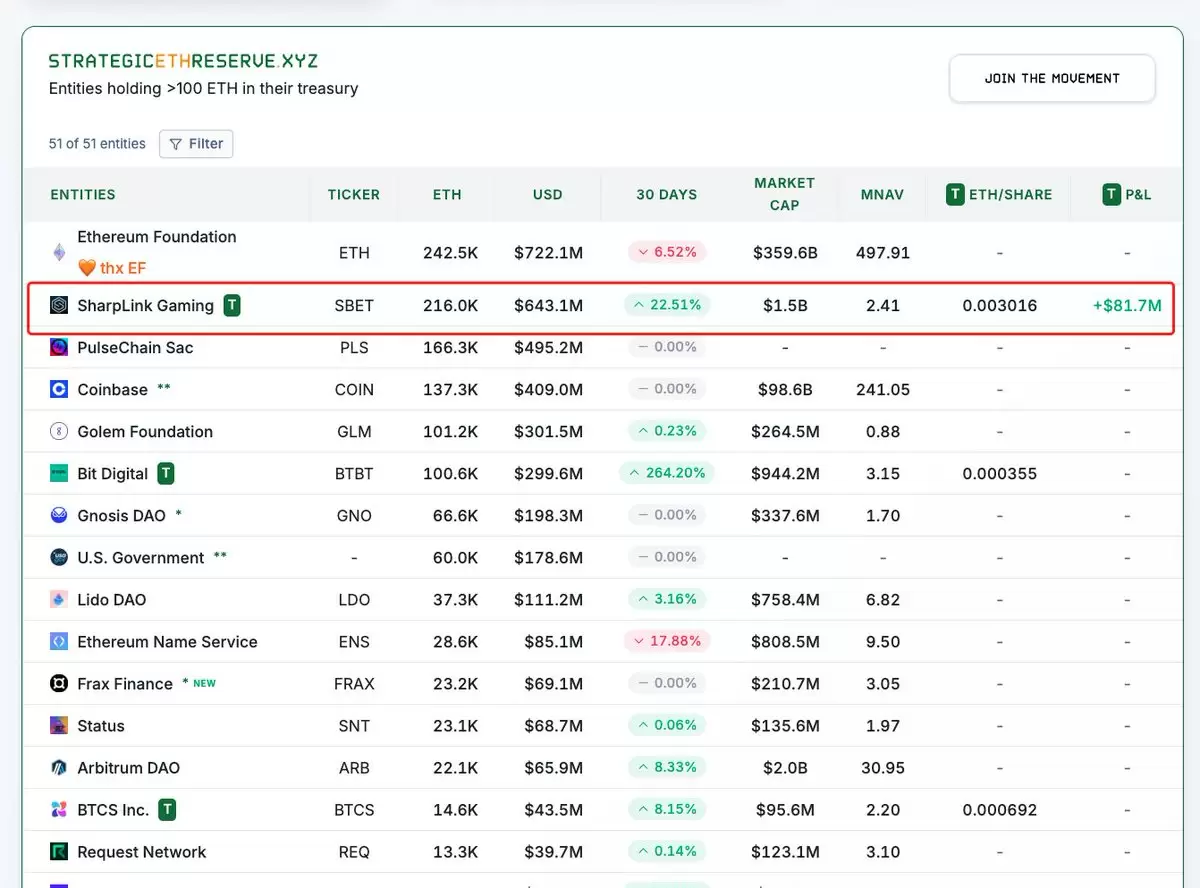
Task: Select the BTBT ticker cell
Action: coord(354,473)
